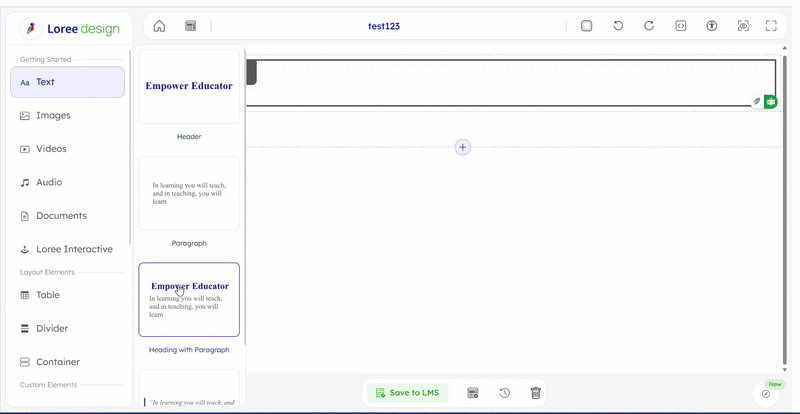This screenshot has width=800, height=414.
Task: Click the canvas vertical scrollbar
Action: click(x=785, y=209)
